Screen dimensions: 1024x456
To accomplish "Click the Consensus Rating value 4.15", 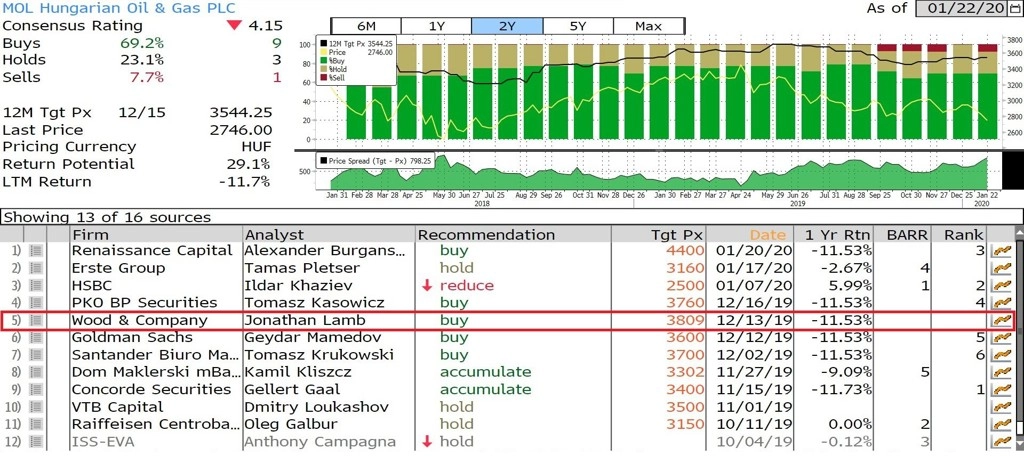I will click(x=265, y=26).
